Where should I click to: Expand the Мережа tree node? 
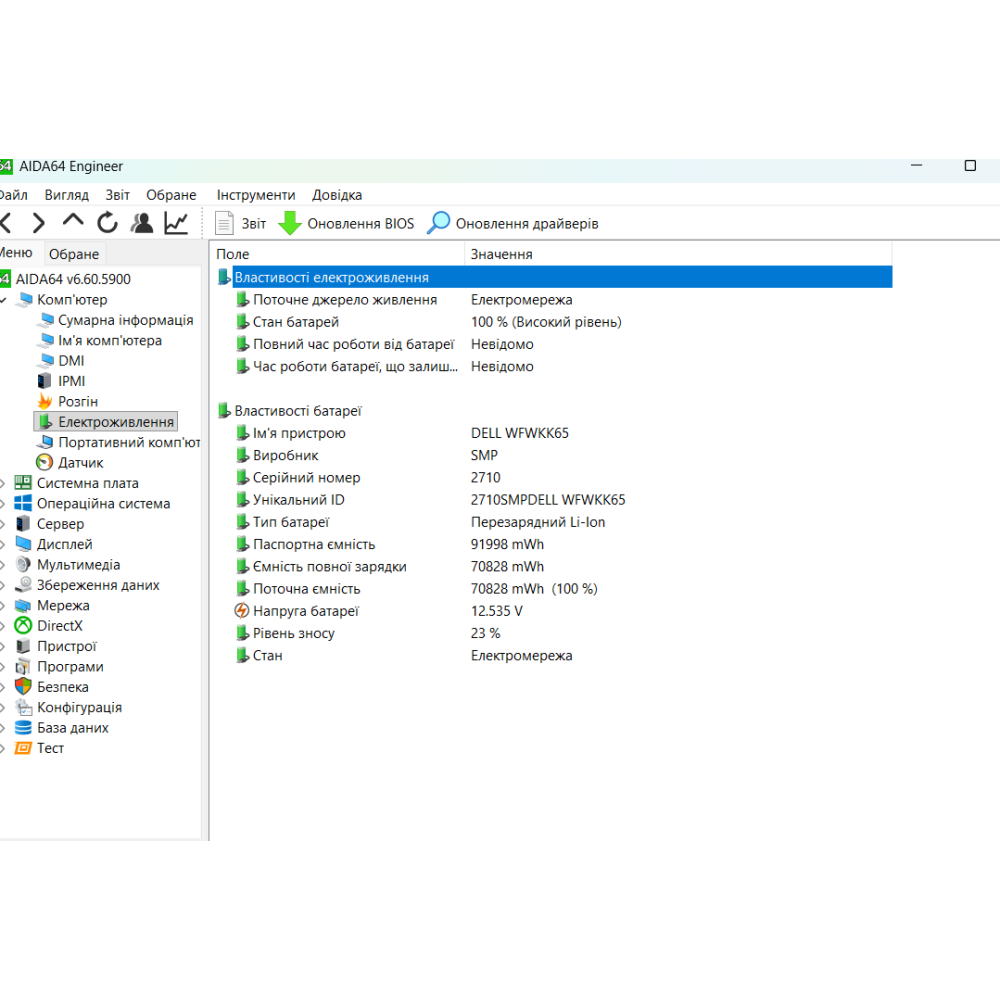3,605
